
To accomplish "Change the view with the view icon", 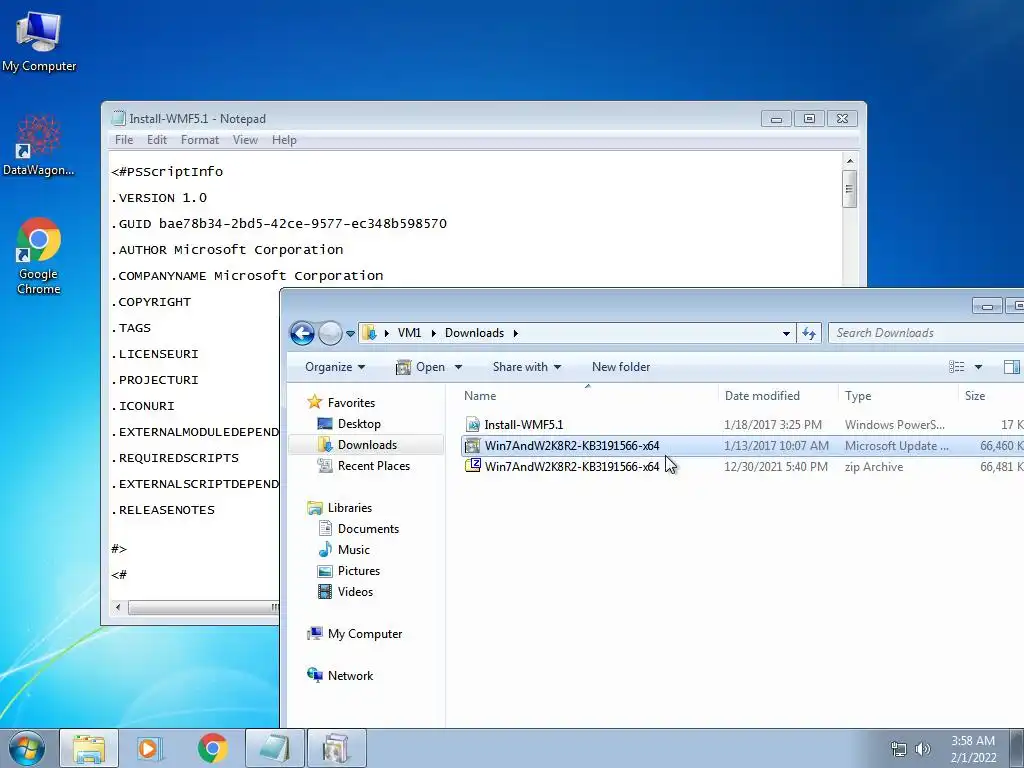I will (x=957, y=367).
